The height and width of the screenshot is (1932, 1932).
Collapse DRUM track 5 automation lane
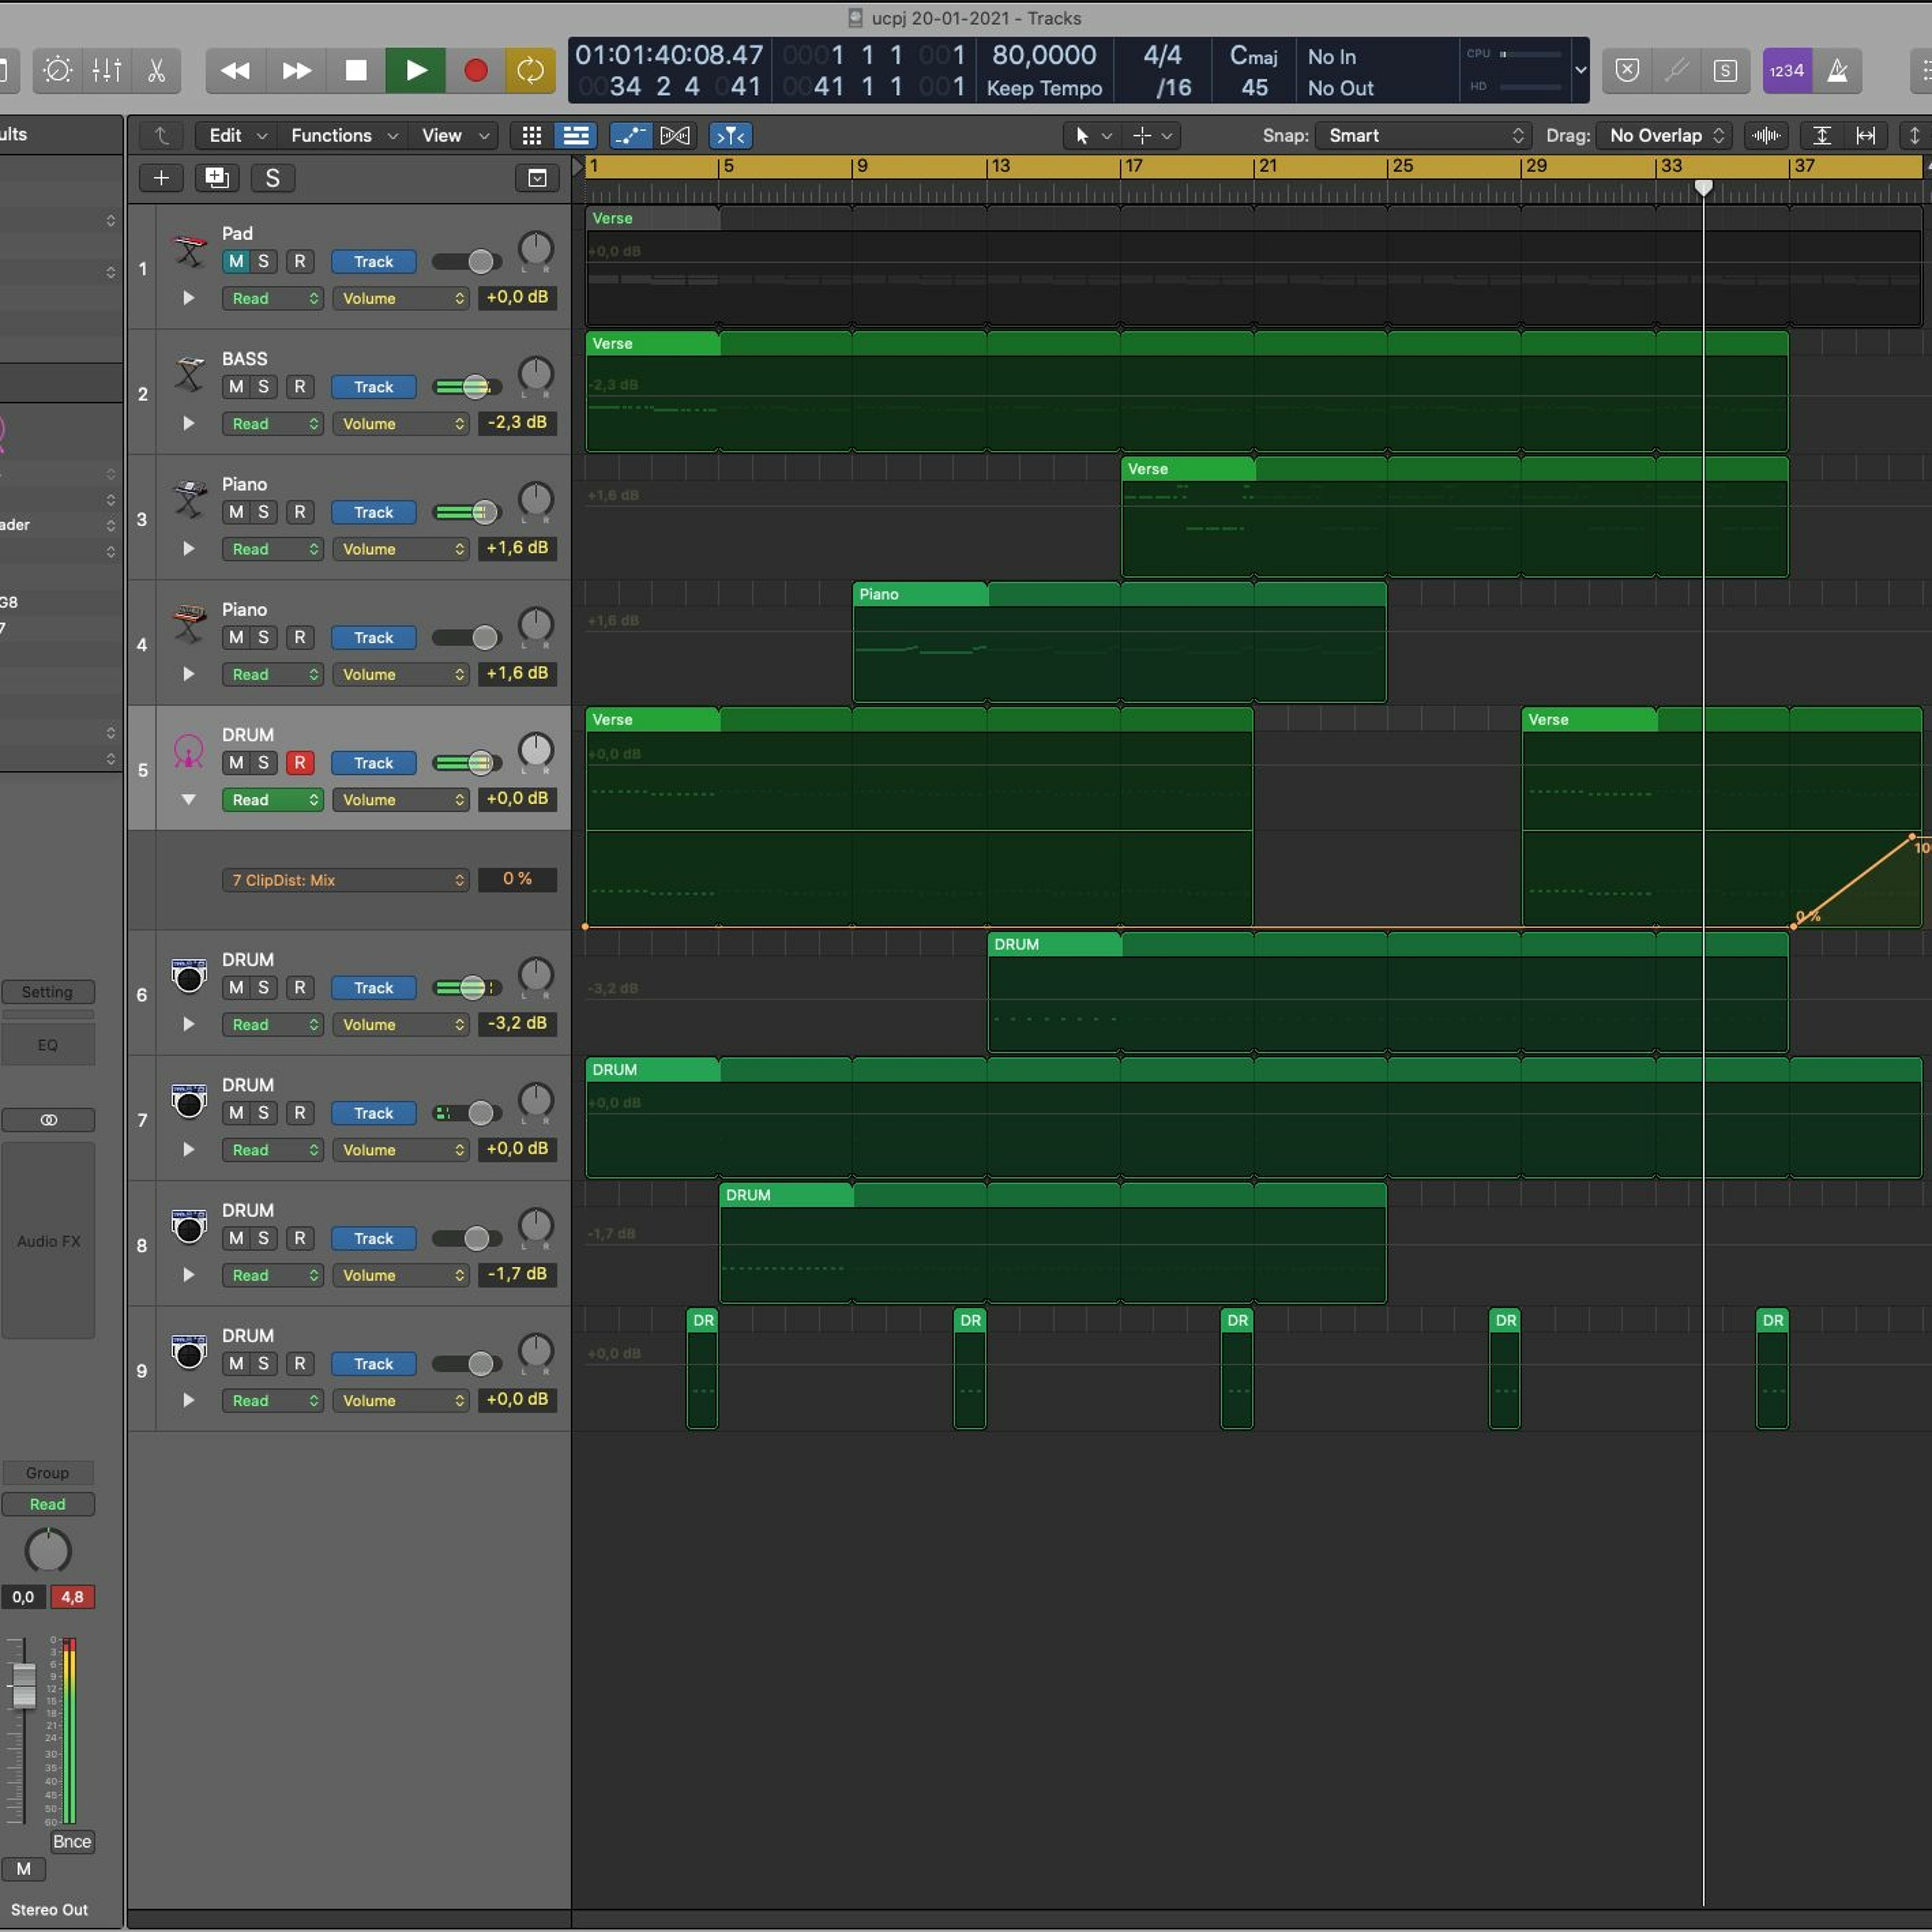tap(188, 800)
